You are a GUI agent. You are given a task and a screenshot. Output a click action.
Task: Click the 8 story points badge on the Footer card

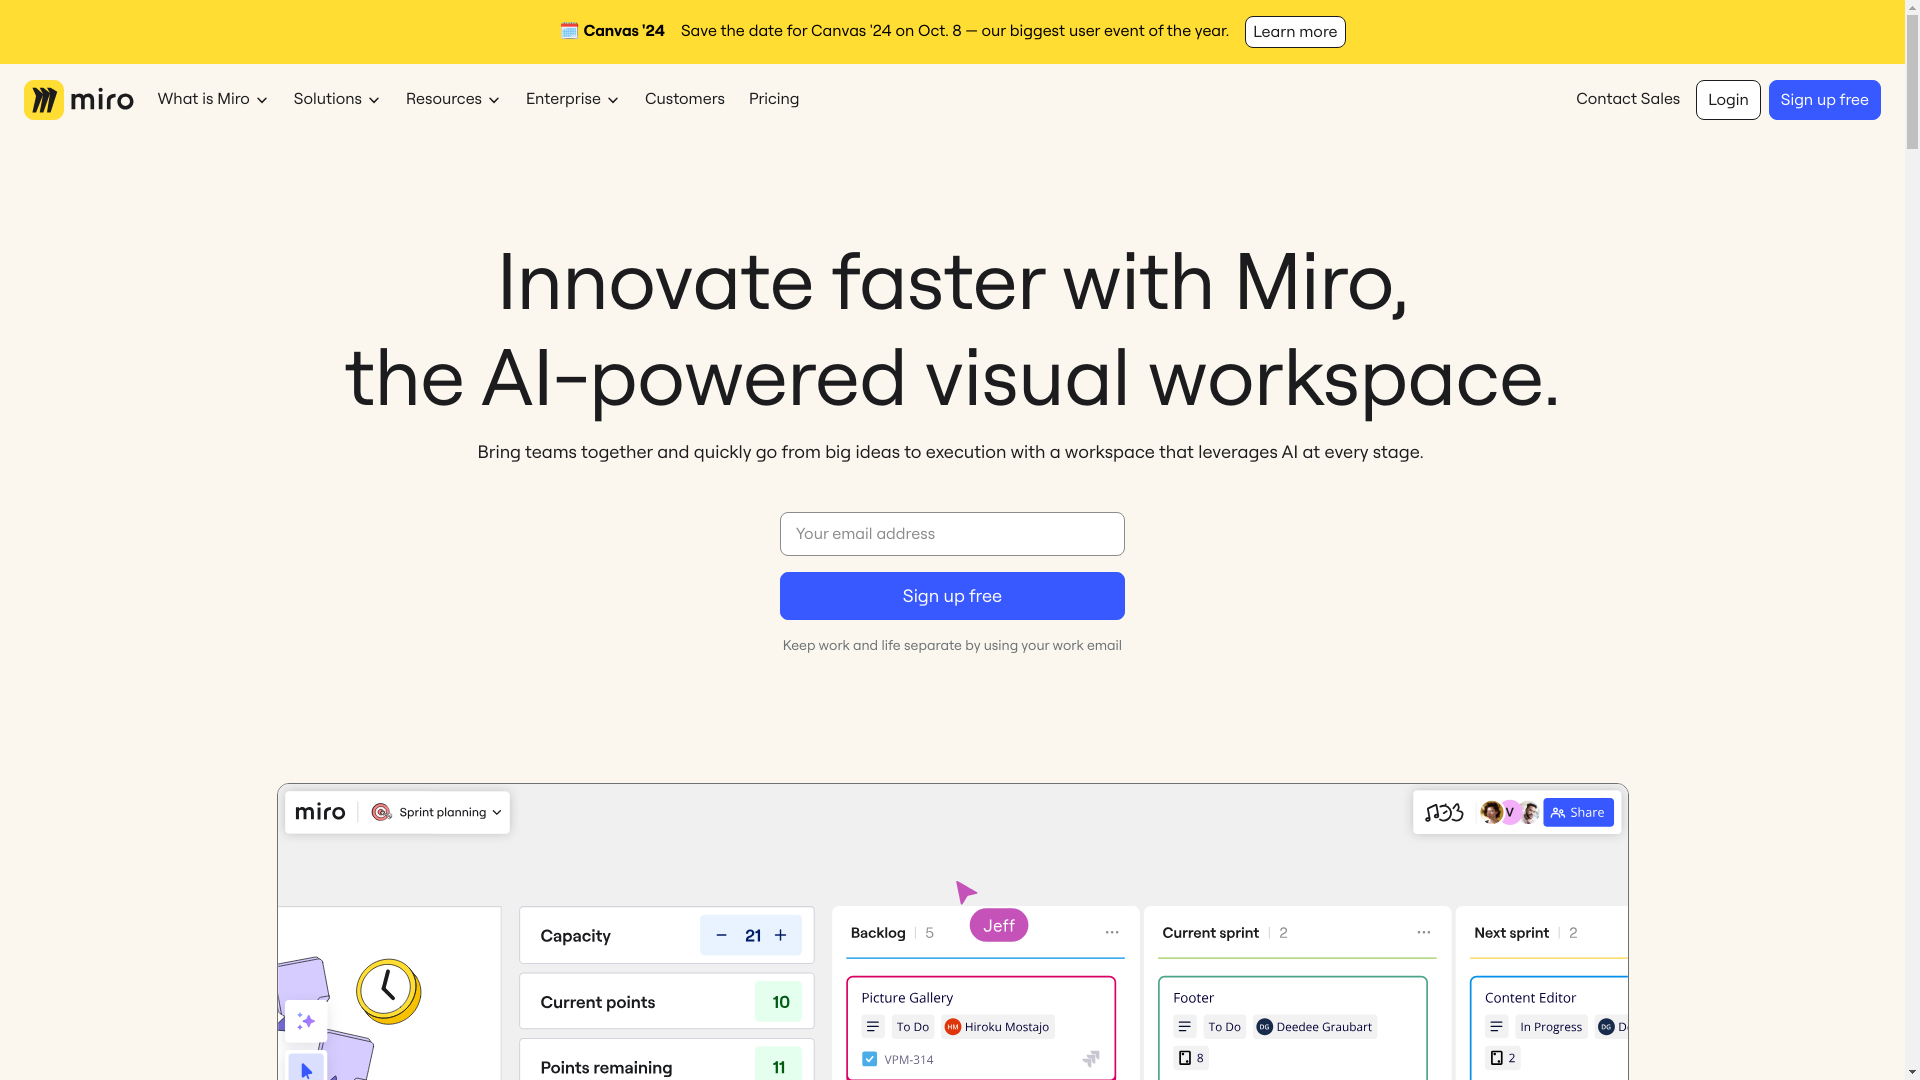point(1191,1058)
